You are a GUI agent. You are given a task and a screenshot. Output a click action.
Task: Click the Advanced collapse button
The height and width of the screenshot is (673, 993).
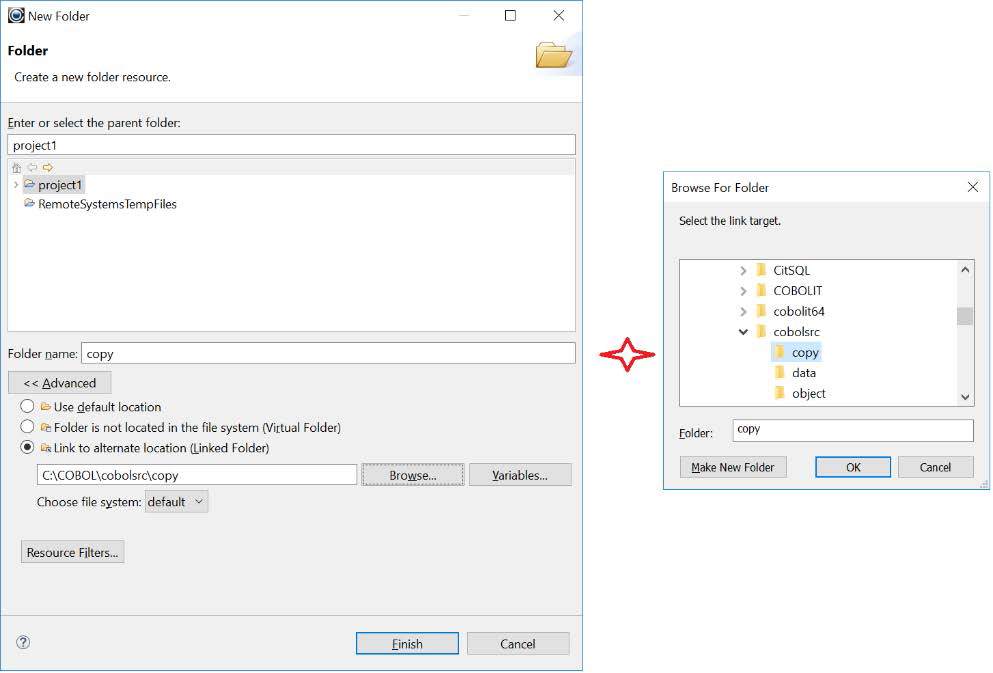(59, 382)
